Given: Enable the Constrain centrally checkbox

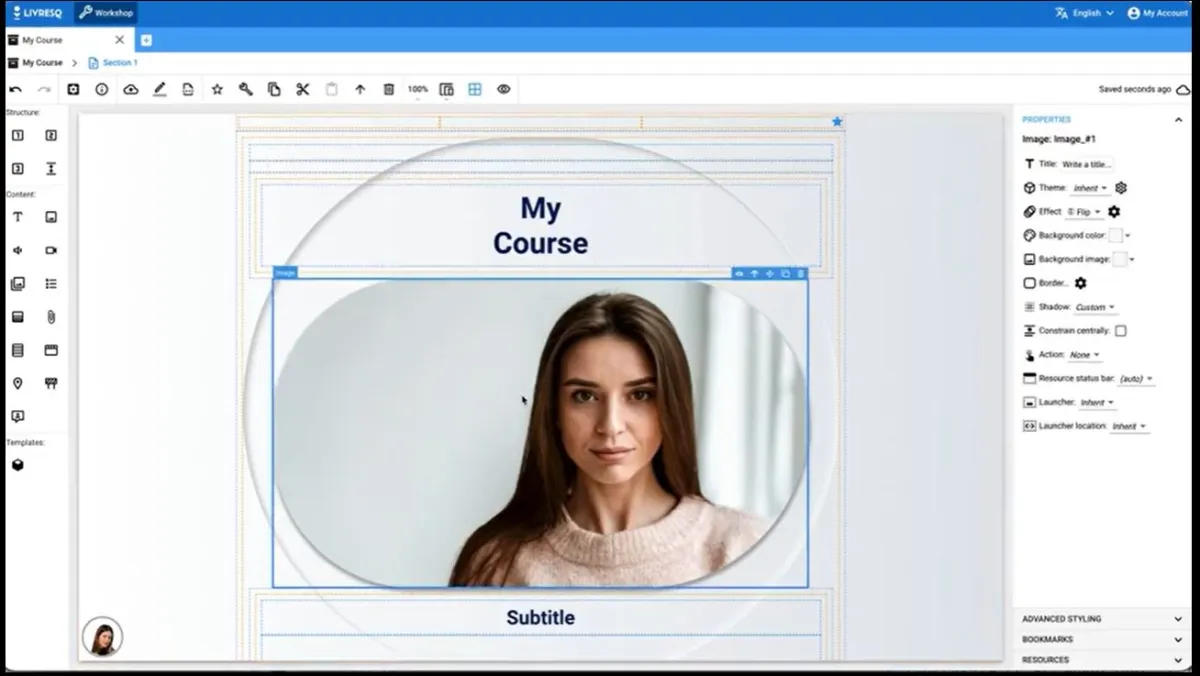Looking at the screenshot, I should pos(1120,331).
